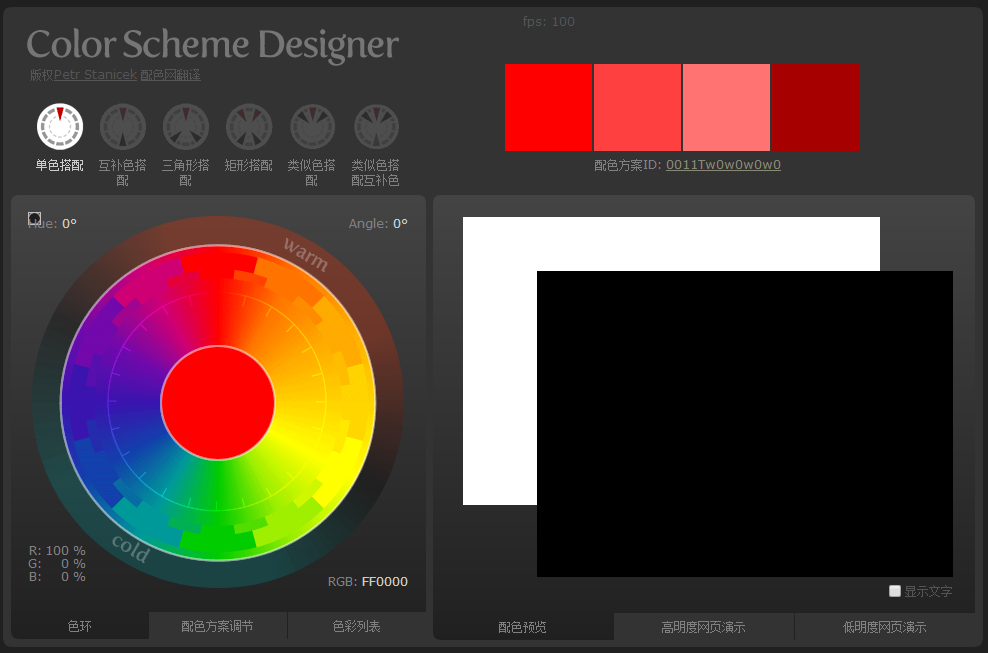This screenshot has height=653, width=988.
Task: Click the Angle value 0°
Action: (400, 223)
